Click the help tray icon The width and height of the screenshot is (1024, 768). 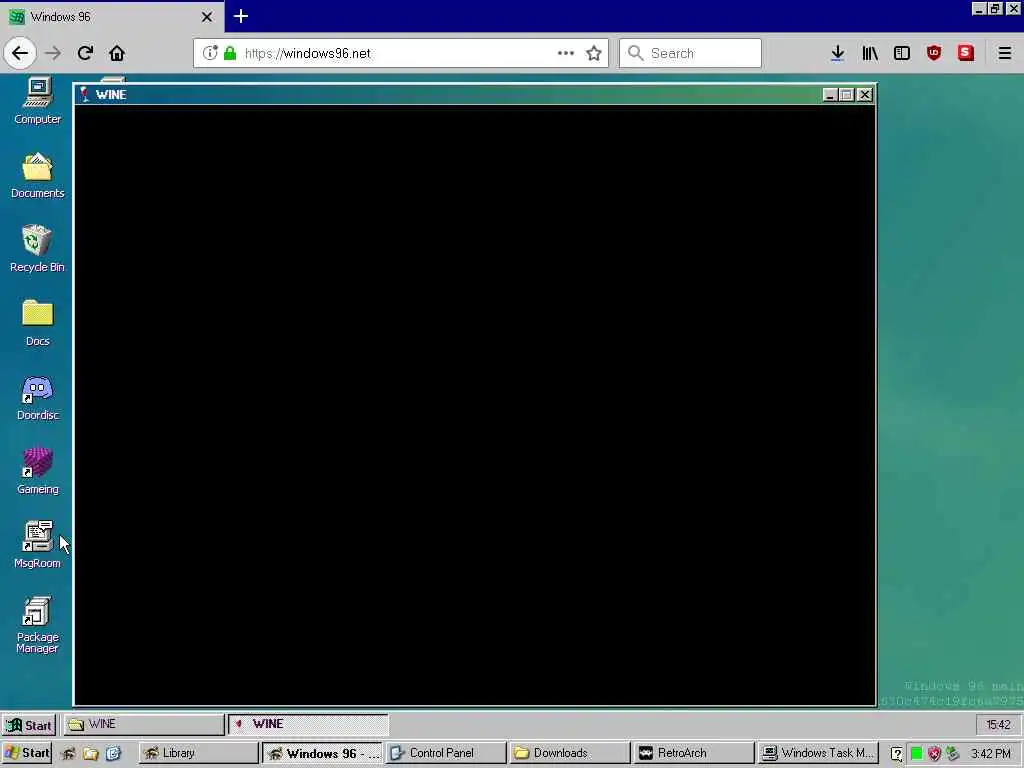[x=897, y=754]
